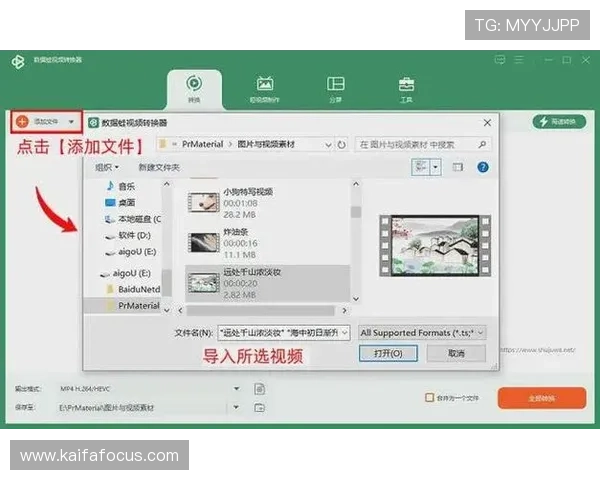Open the toolbox tab
This screenshot has width=600, height=480.
[x=406, y=89]
